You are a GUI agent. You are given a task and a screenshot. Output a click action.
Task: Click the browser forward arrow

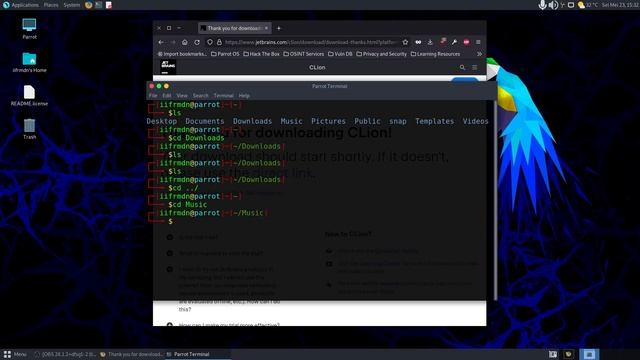click(x=173, y=42)
